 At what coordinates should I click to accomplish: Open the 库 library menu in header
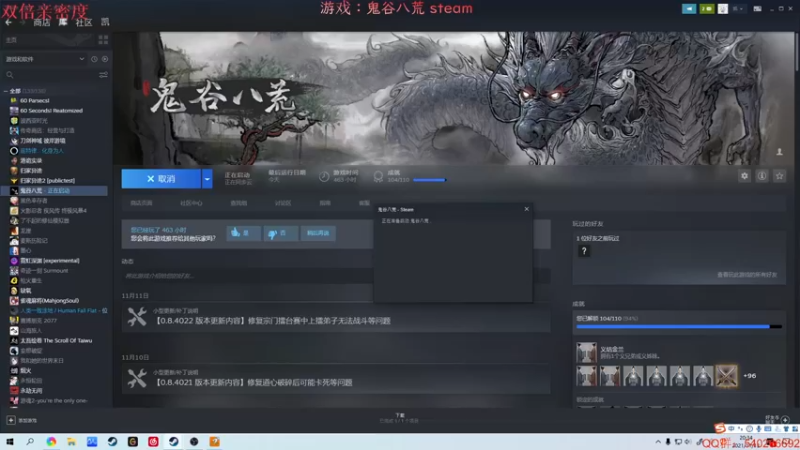[63, 22]
